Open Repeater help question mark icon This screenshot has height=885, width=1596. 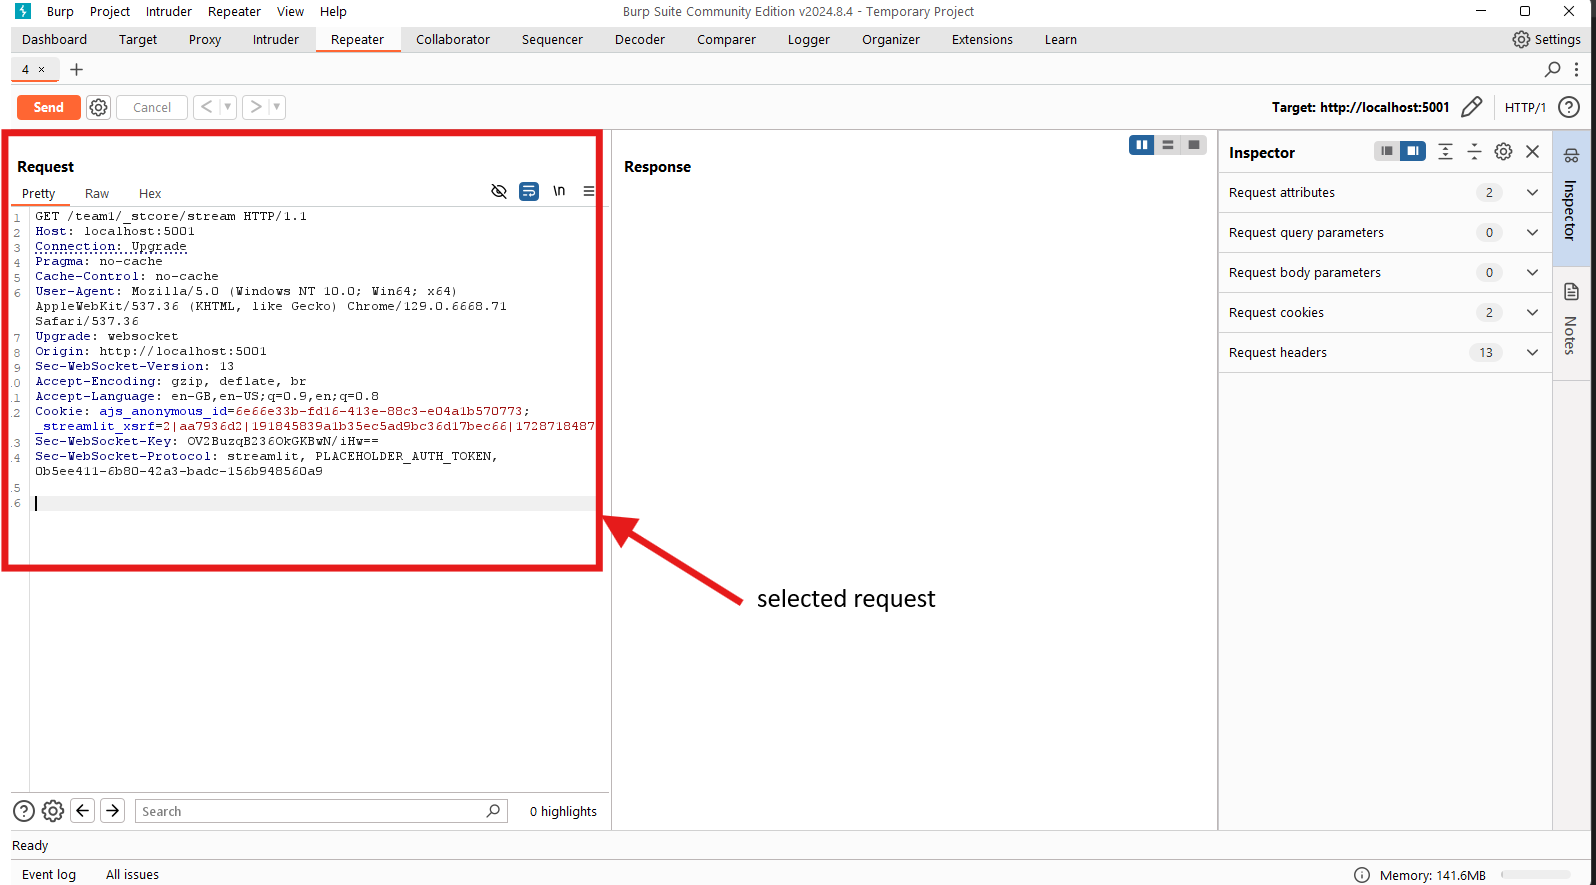pyautogui.click(x=1569, y=107)
